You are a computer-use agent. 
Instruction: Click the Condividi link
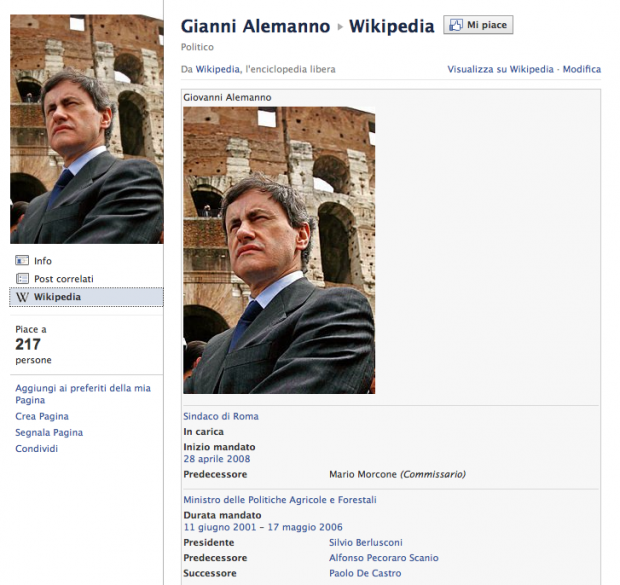coord(36,449)
